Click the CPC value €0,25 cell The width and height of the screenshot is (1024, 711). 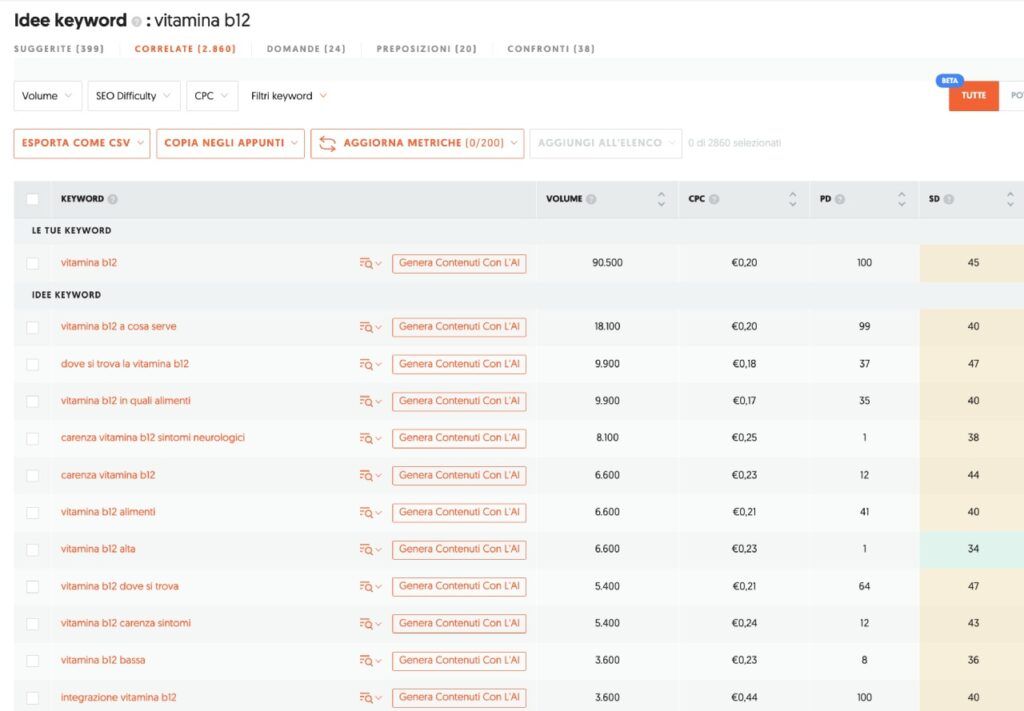point(744,438)
